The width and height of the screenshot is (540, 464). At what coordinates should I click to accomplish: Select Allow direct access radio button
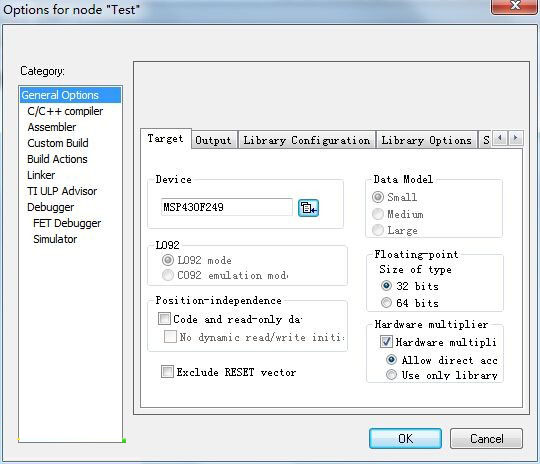click(x=391, y=360)
